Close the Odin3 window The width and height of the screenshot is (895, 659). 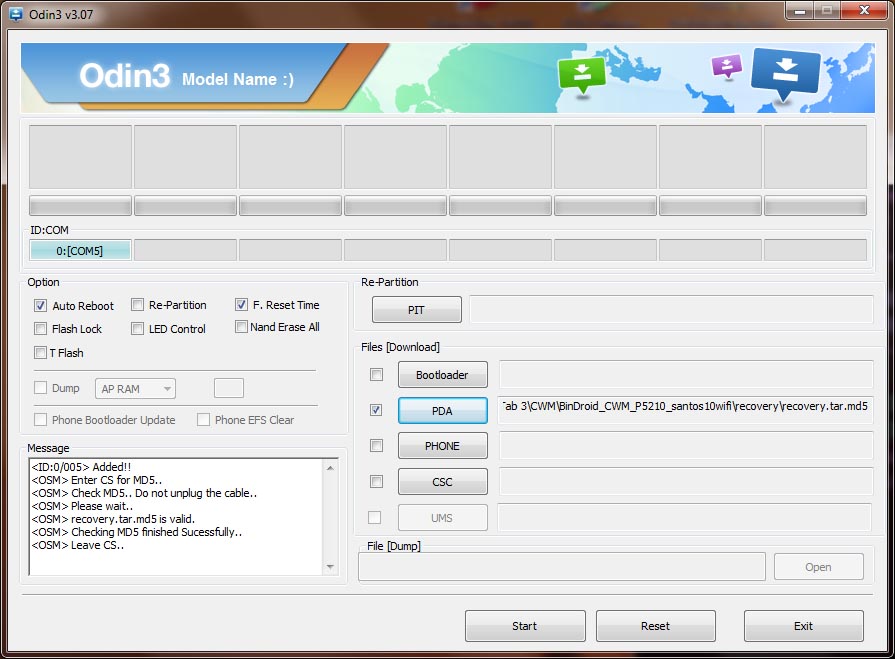click(865, 11)
